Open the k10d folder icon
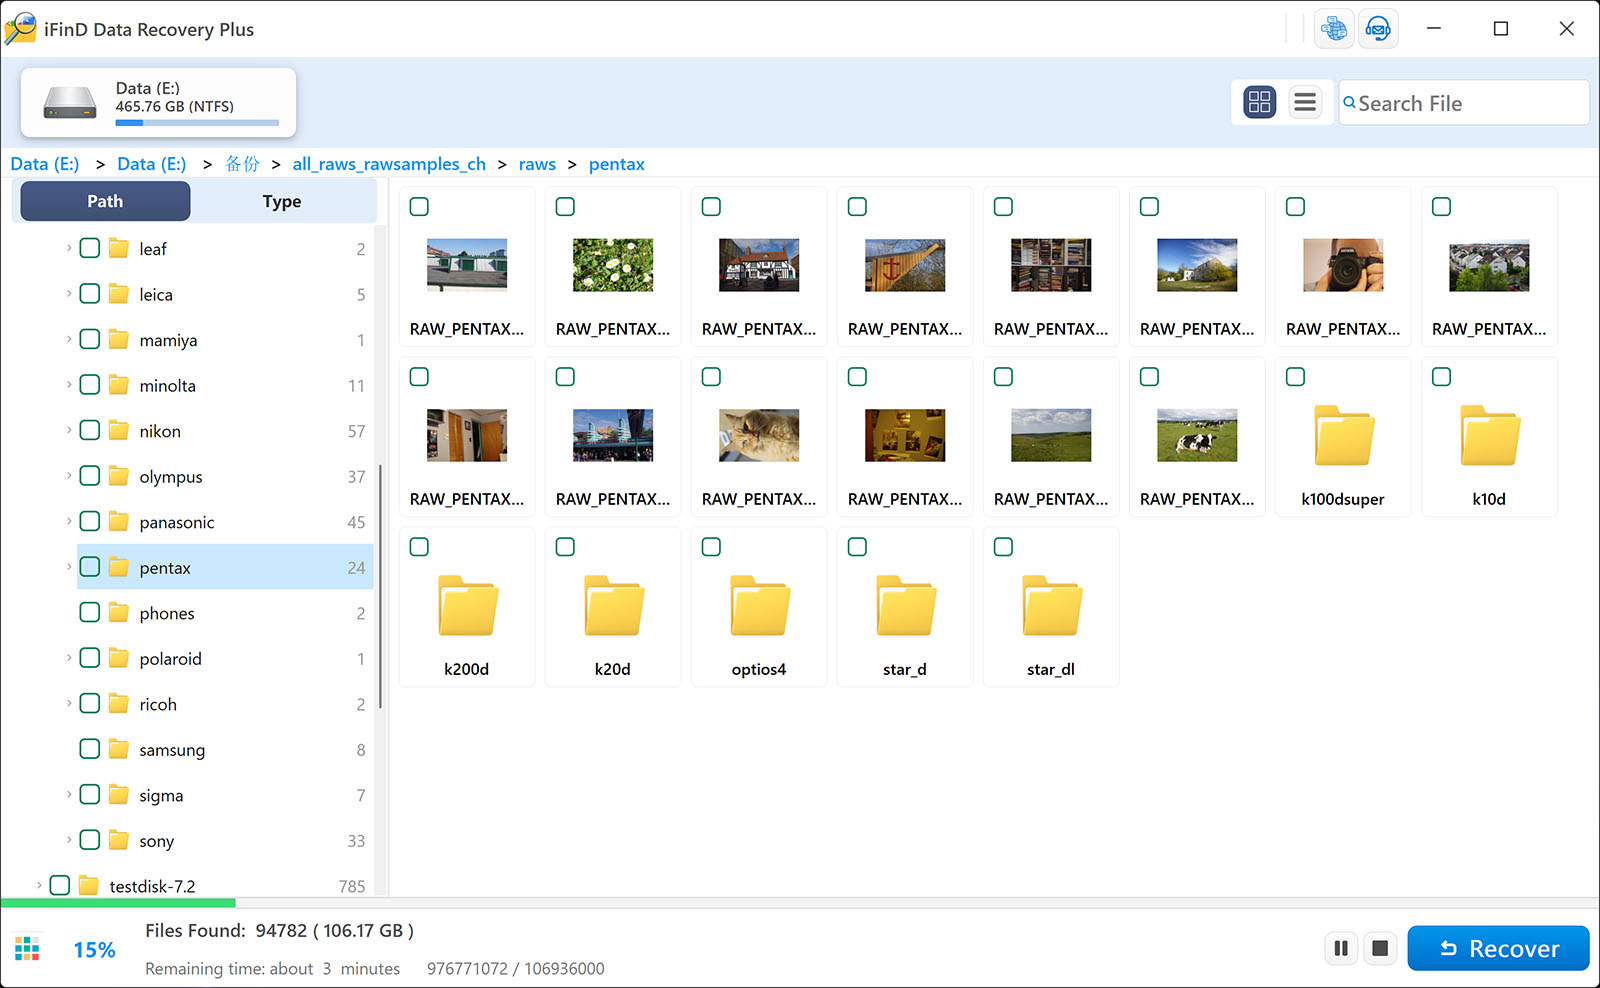This screenshot has height=988, width=1600. 1490,436
